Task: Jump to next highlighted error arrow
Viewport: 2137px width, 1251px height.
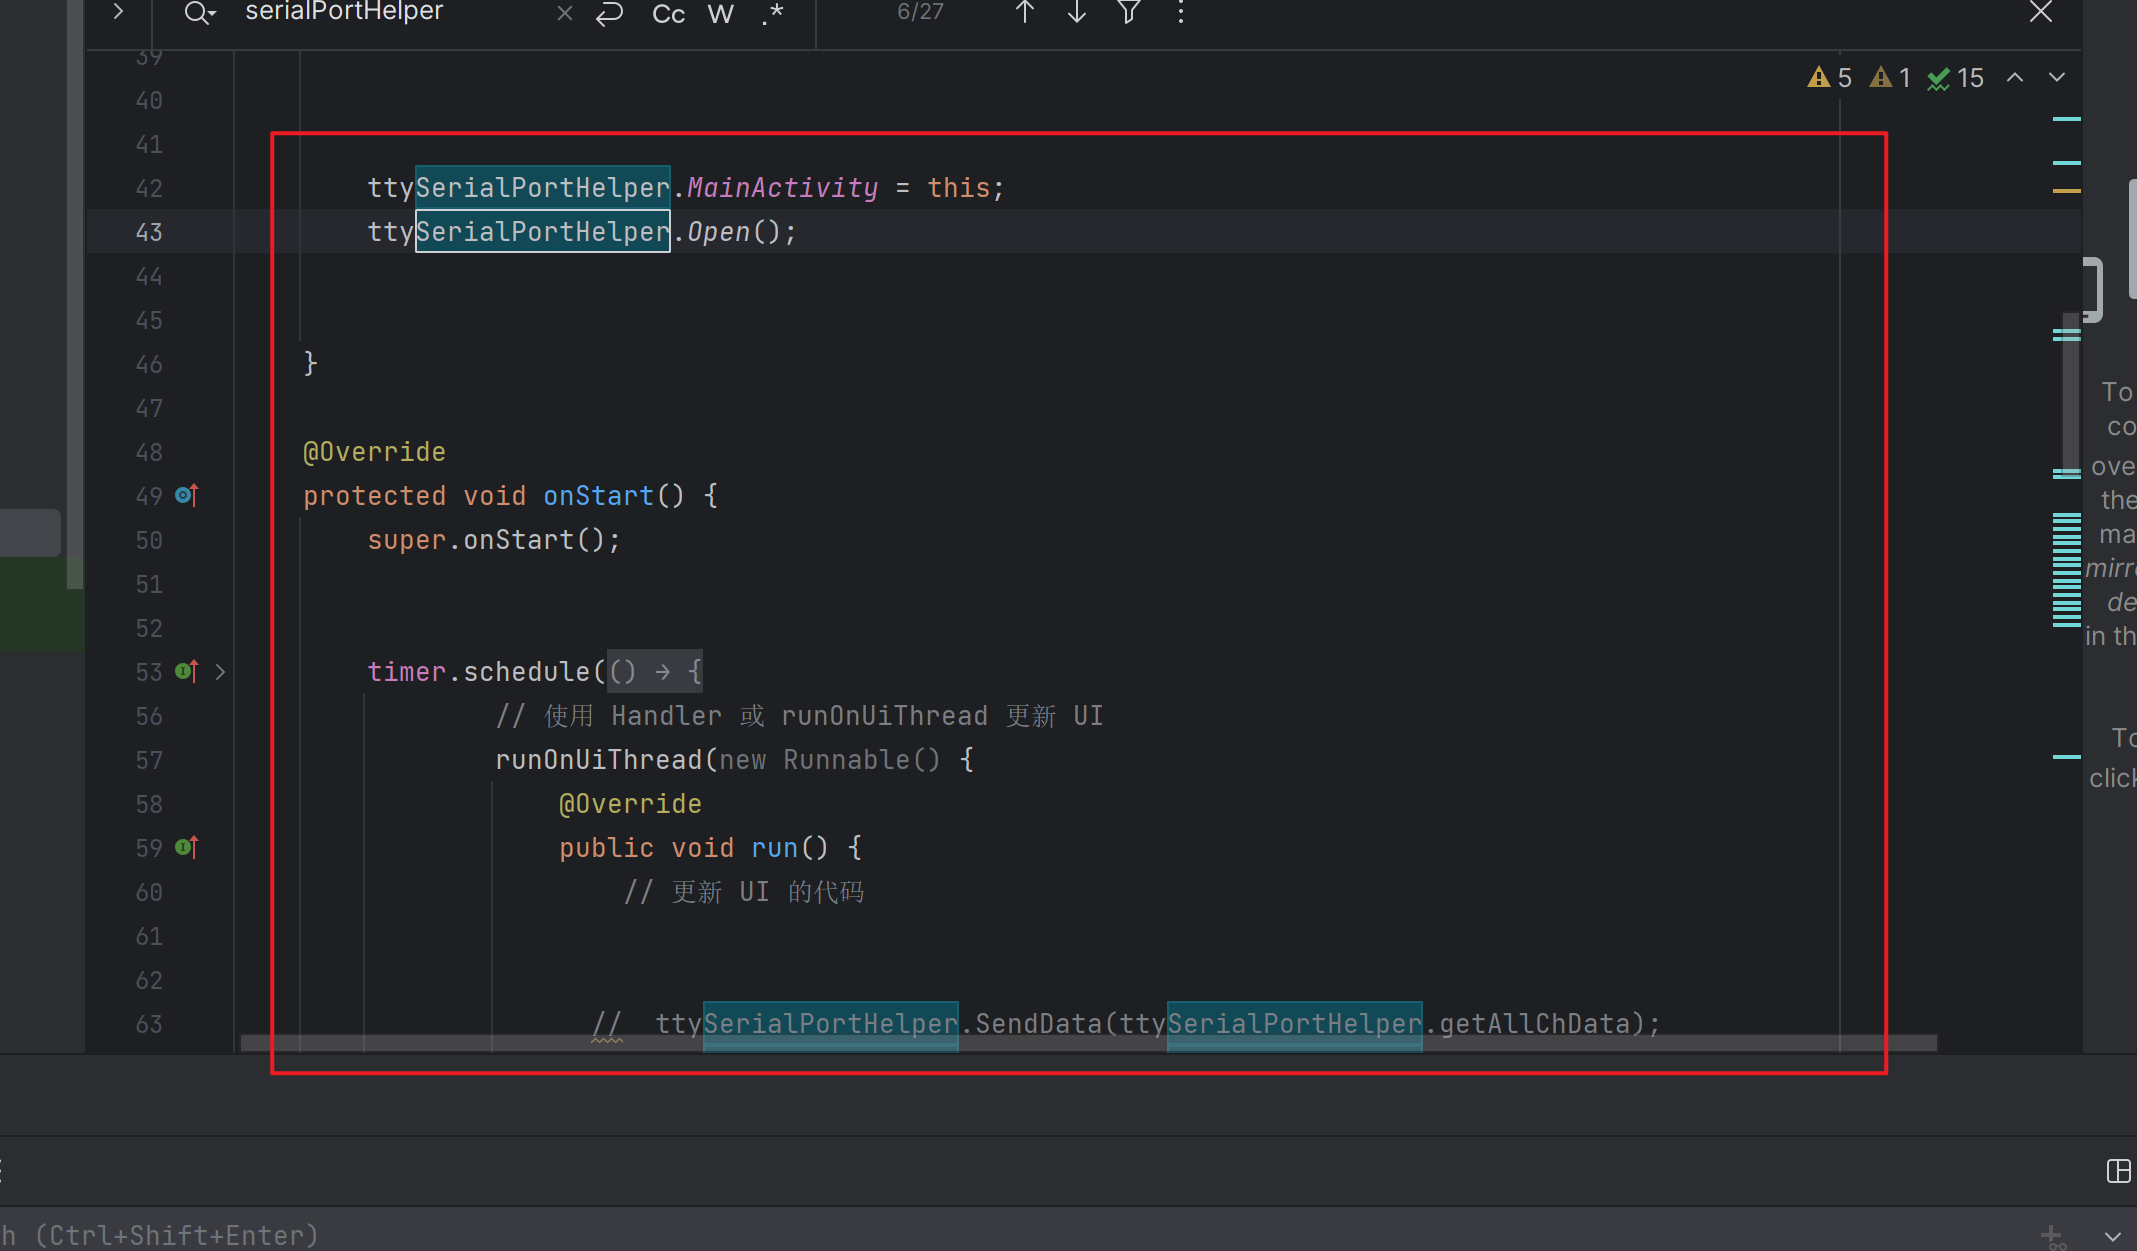Action: (2057, 78)
